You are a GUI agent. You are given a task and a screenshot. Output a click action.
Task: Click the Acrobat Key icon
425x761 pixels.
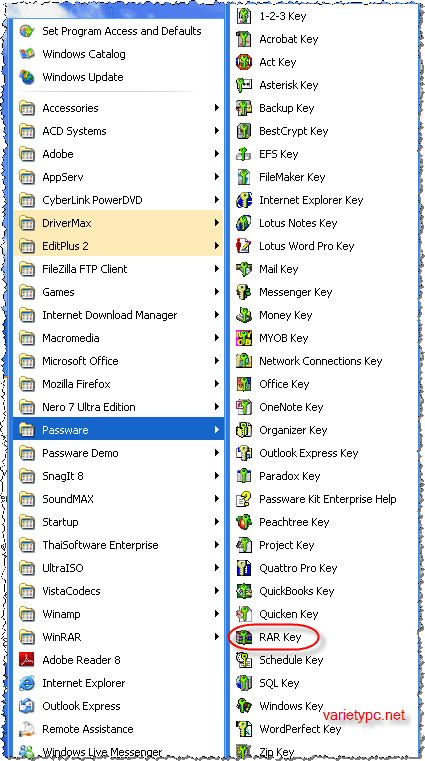pyautogui.click(x=244, y=39)
